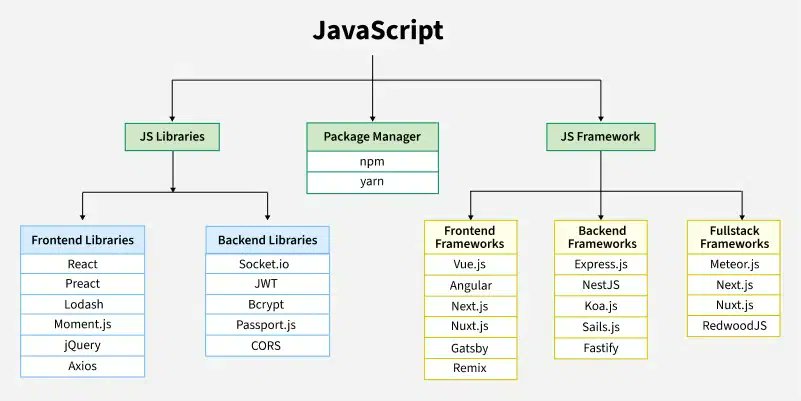The height and width of the screenshot is (401, 801).
Task: Select the Package Manager header box
Action: (x=372, y=137)
